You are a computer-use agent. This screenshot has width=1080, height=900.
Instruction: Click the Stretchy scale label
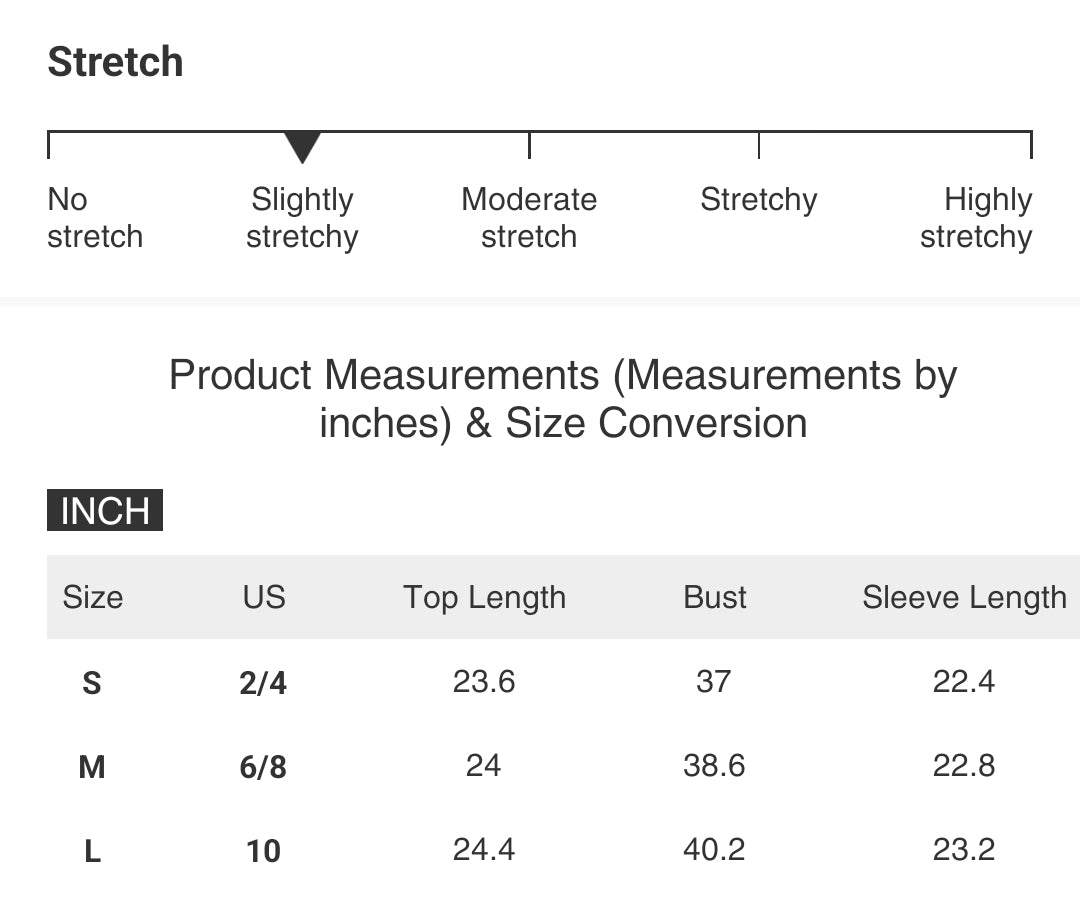tap(758, 200)
